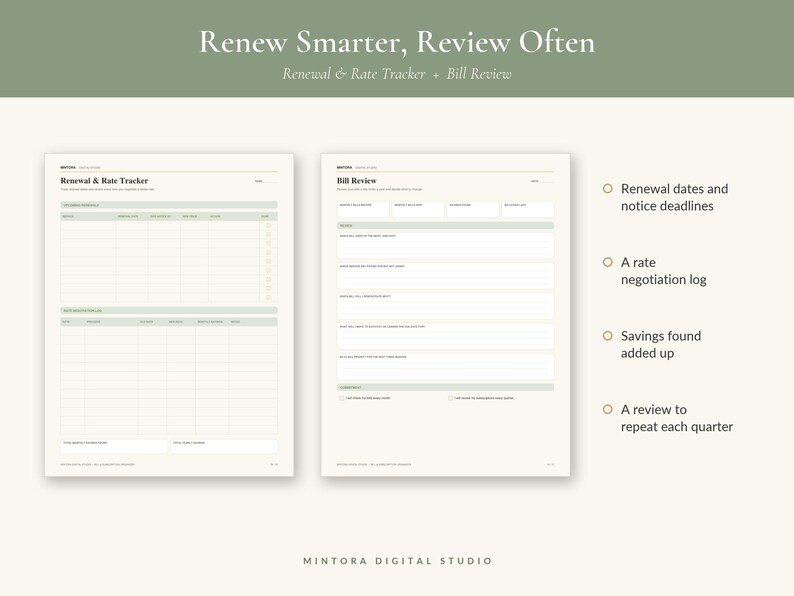Click the auto-pay or due date question box

[x=446, y=336]
